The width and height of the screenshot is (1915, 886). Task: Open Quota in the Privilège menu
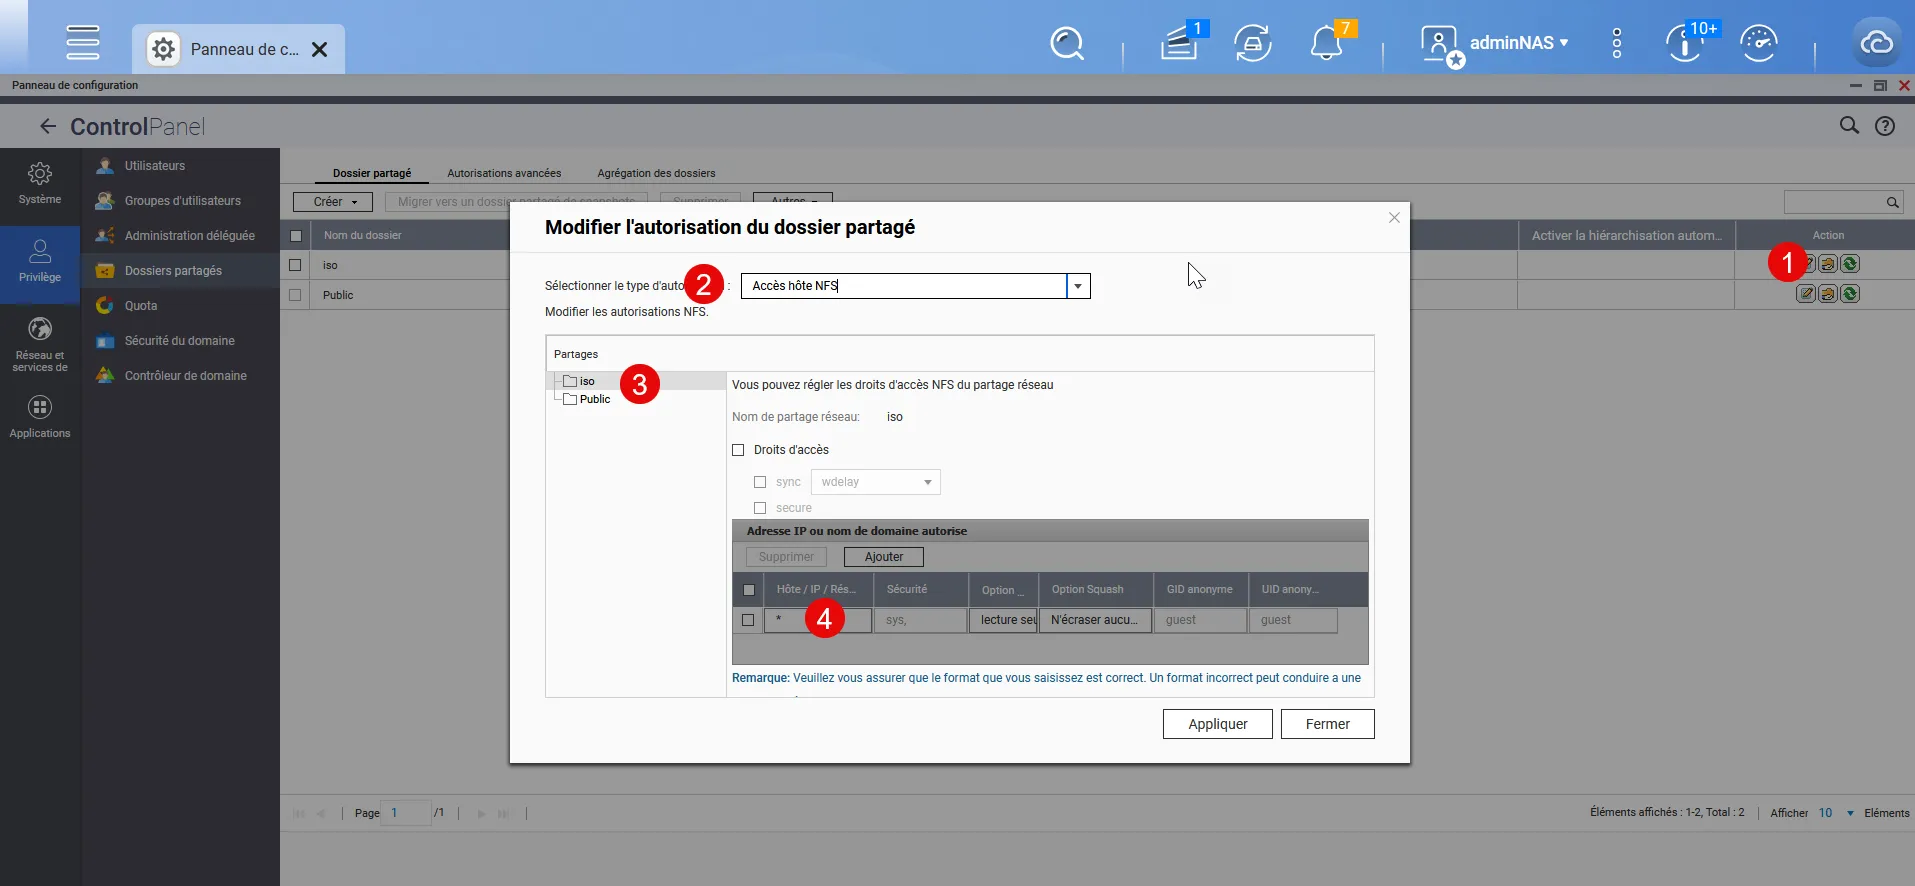(x=141, y=306)
